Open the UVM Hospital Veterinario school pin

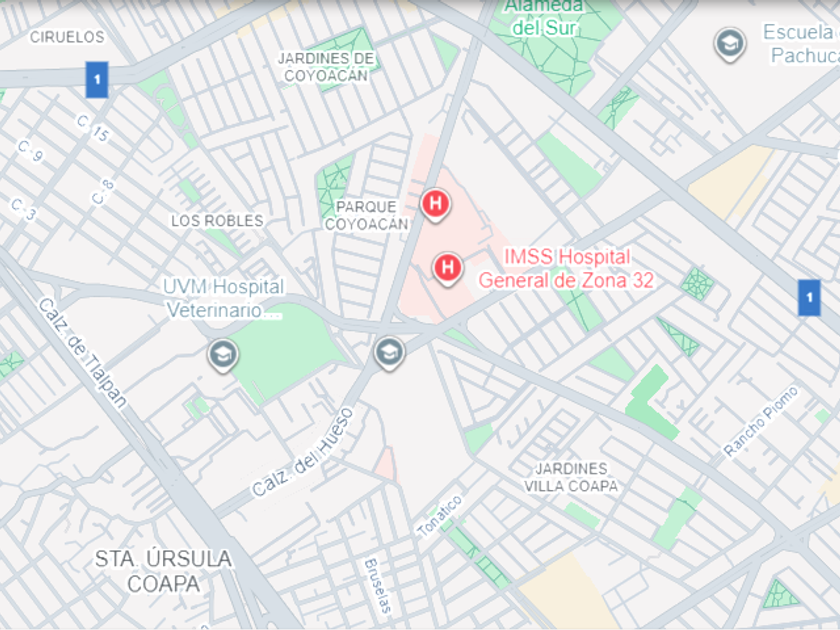(x=223, y=356)
